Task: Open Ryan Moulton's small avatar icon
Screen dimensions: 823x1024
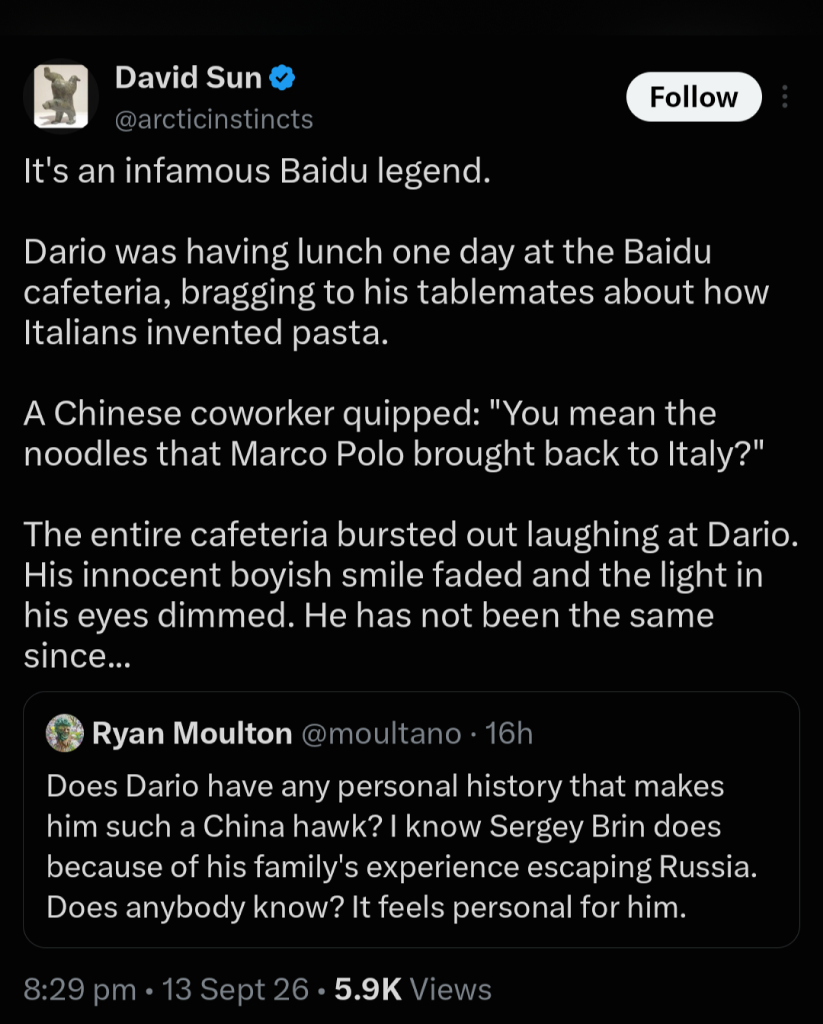Action: click(x=65, y=733)
